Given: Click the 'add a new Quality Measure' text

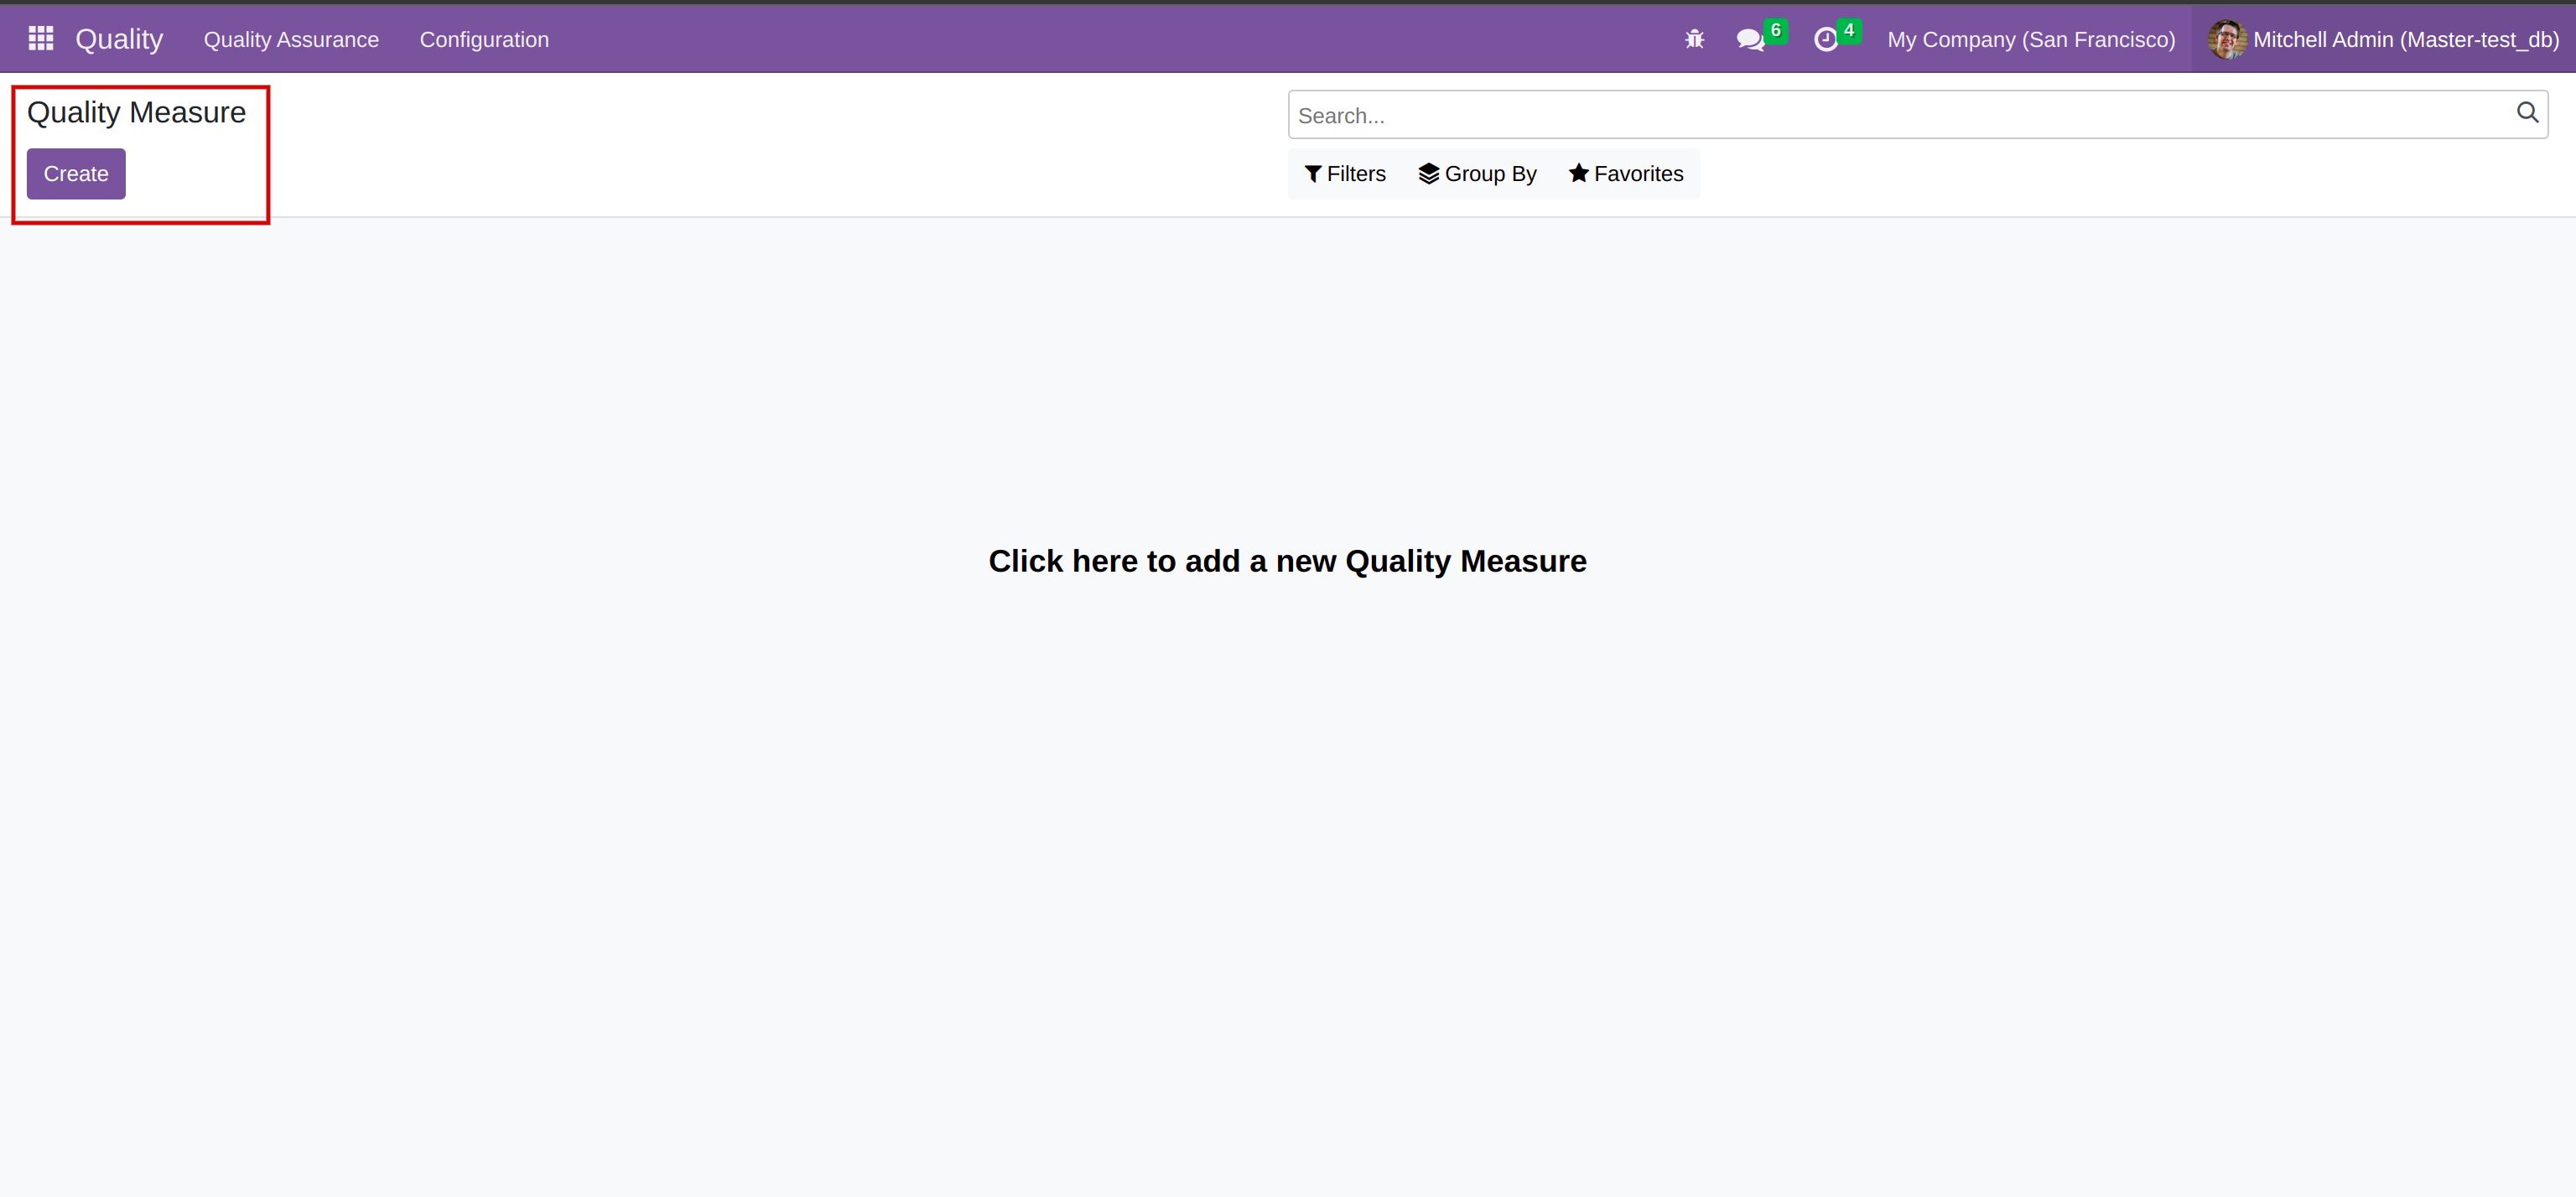Looking at the screenshot, I should [x=1287, y=561].
